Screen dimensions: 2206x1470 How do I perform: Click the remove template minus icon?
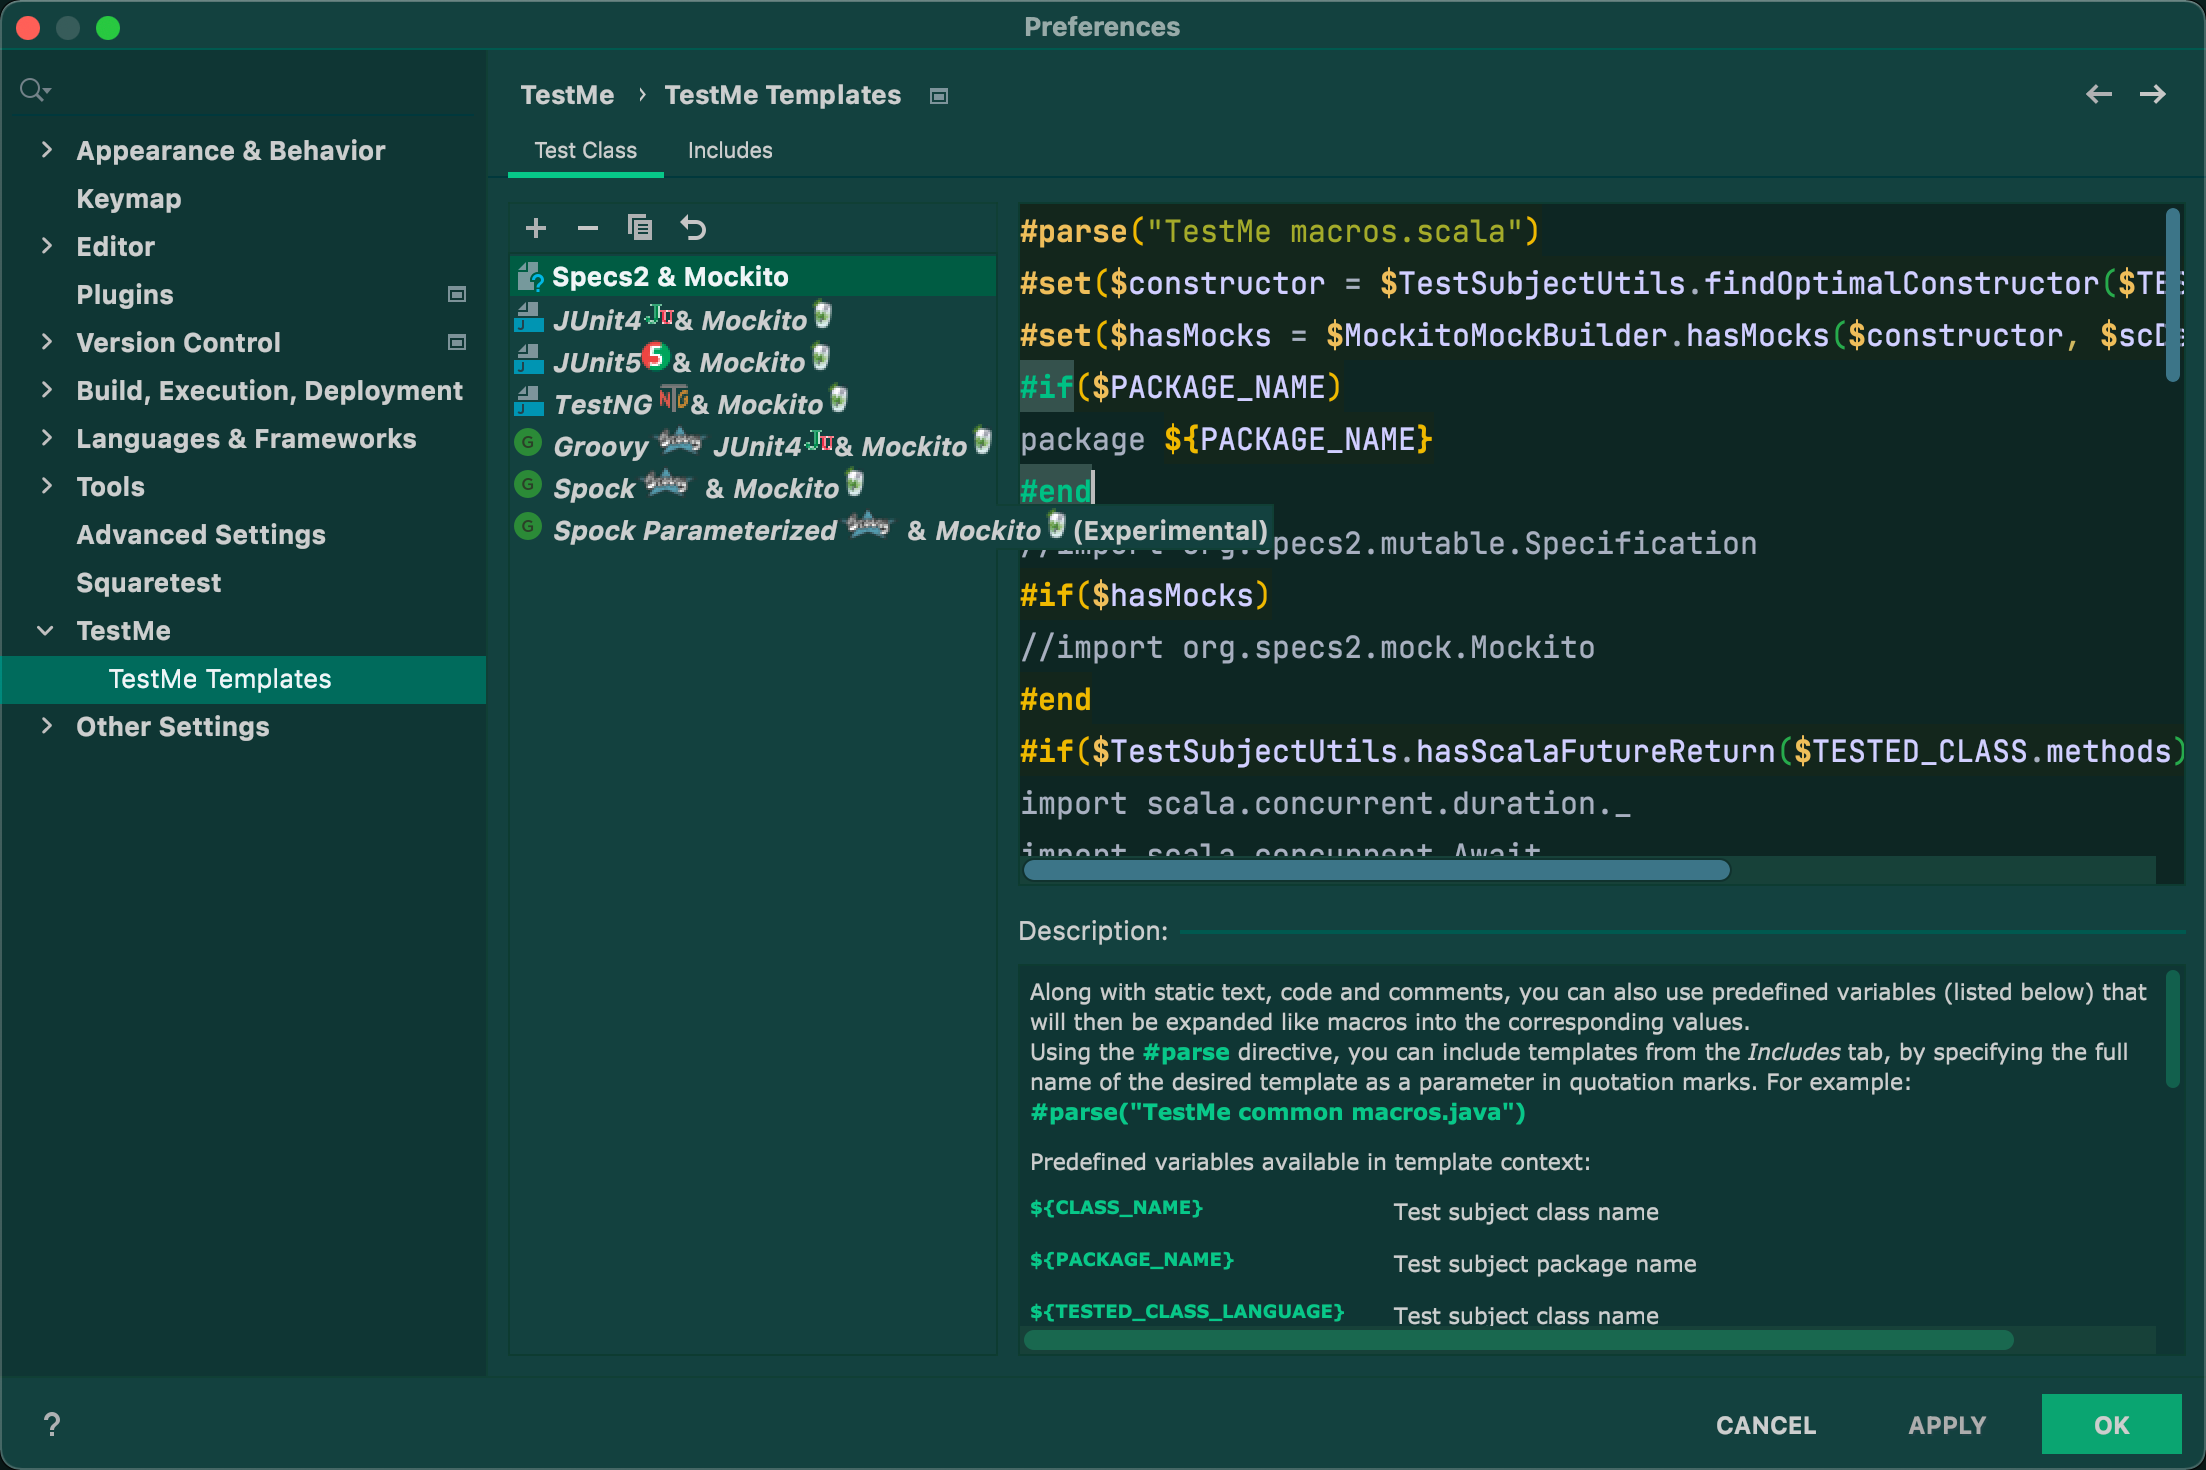pyautogui.click(x=588, y=228)
